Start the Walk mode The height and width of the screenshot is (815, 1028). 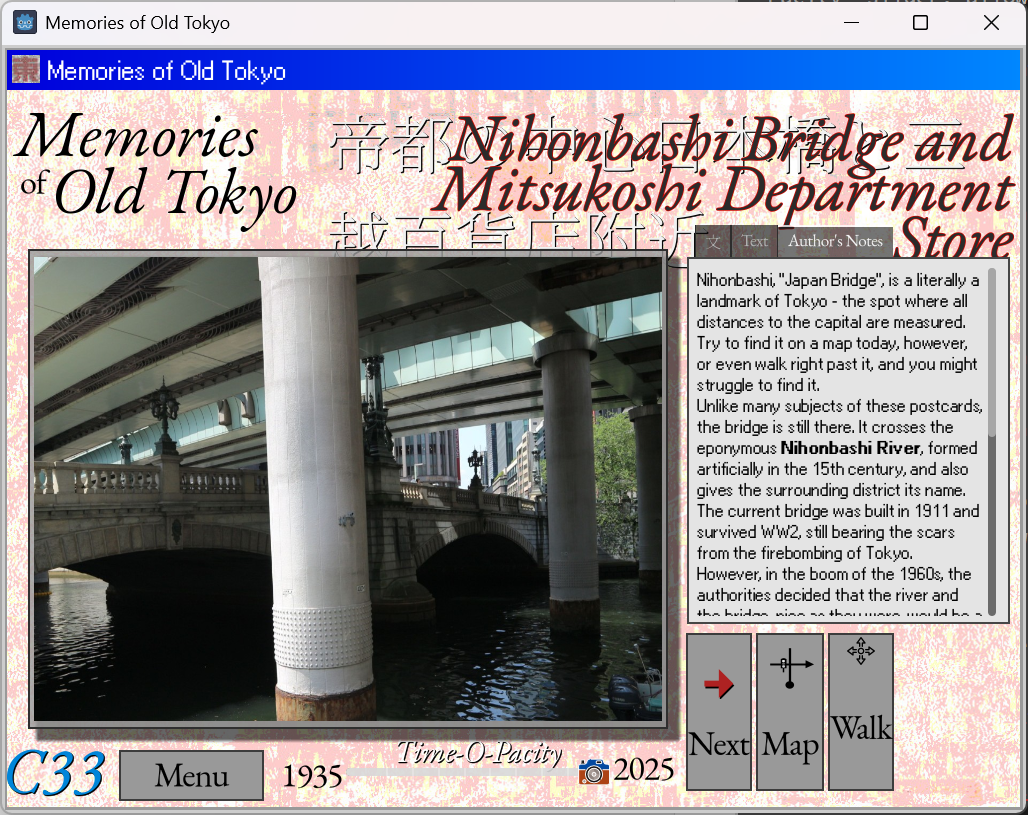[861, 711]
